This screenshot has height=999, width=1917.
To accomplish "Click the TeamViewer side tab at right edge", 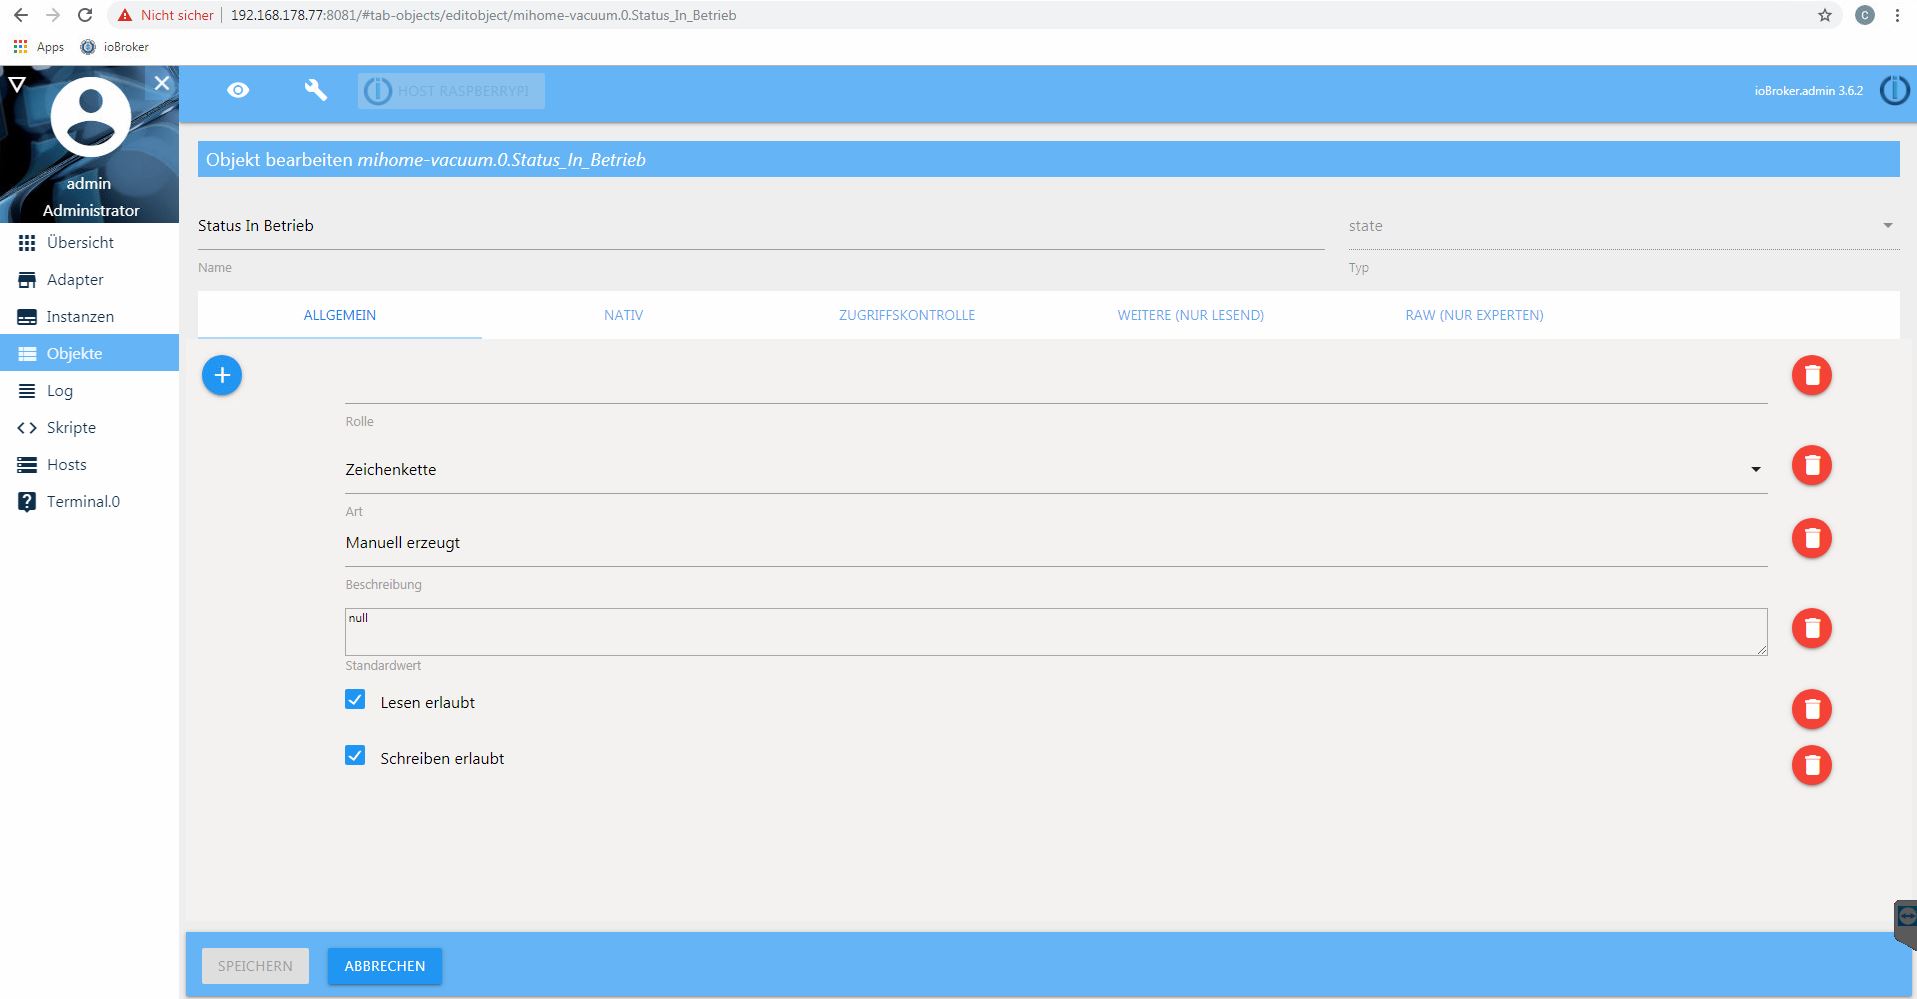I will (1905, 924).
